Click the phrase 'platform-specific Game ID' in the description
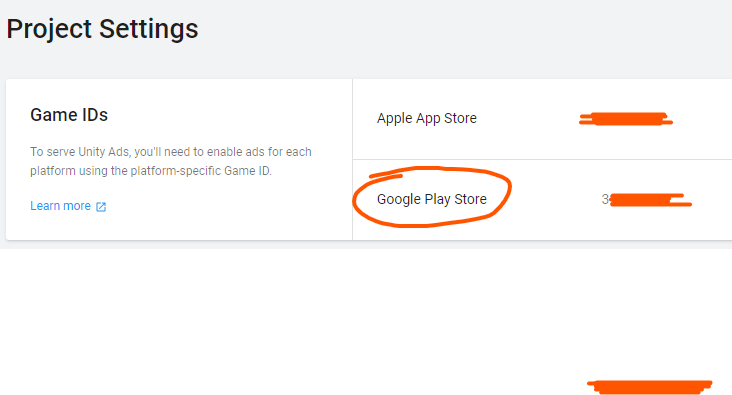Image resolution: width=732 pixels, height=395 pixels. pyautogui.click(x=200, y=171)
